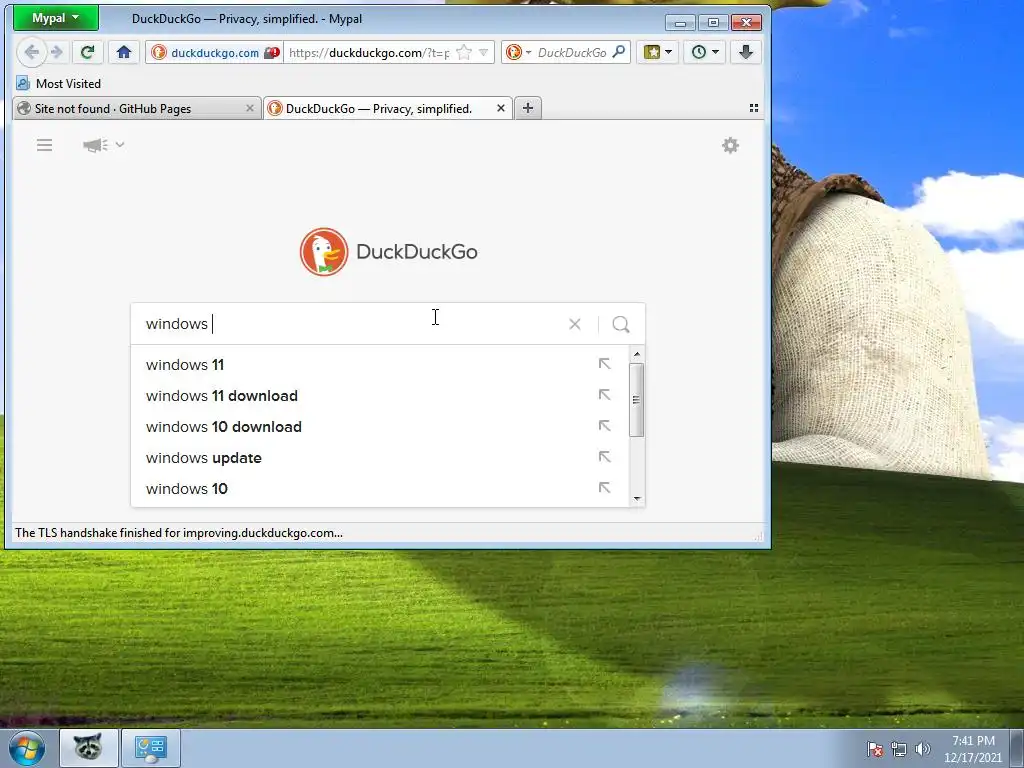Maximize the Mypal window
Viewport: 1024px width, 768px height.
[713, 23]
